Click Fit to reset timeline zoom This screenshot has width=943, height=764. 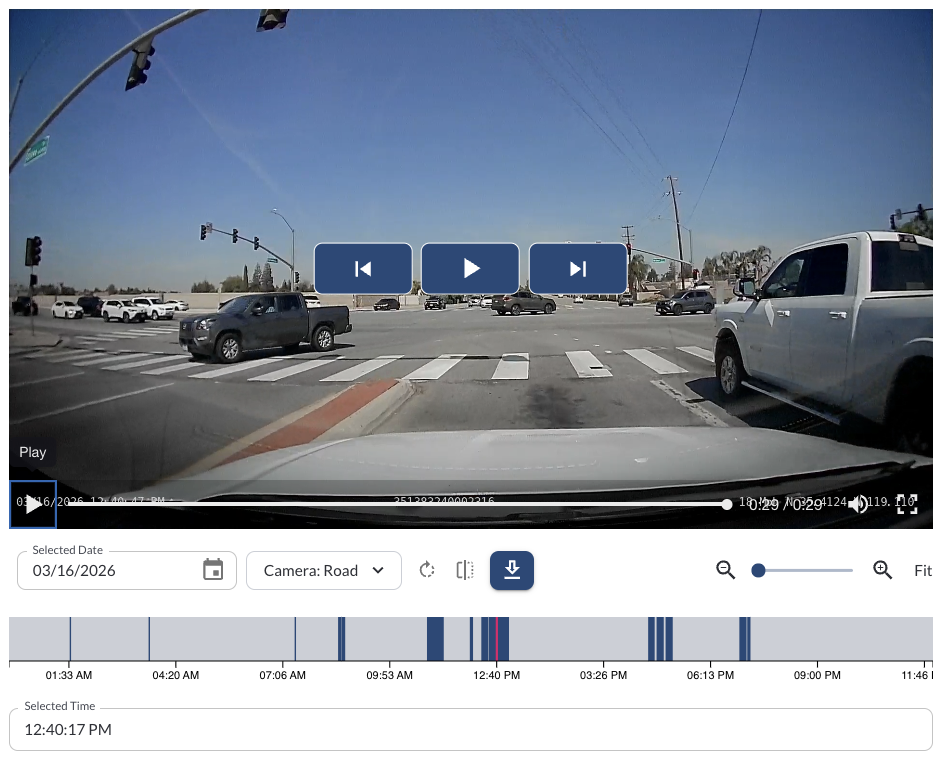pyautogui.click(x=922, y=571)
